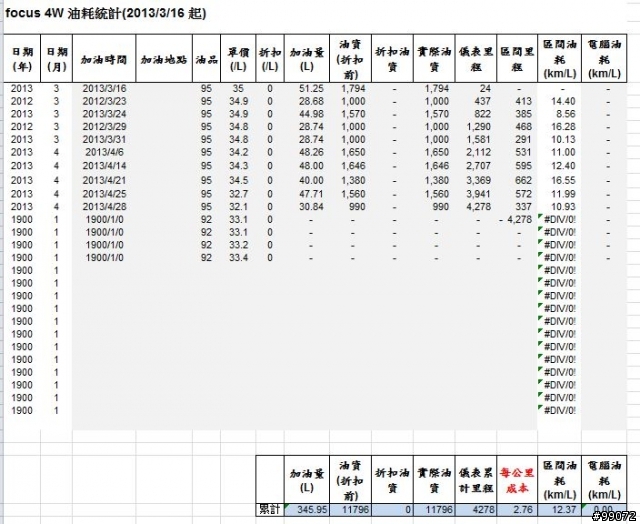Image resolution: width=640 pixels, height=524 pixels.
Task: Select total fuel cell 345.95
Action: tap(307, 509)
